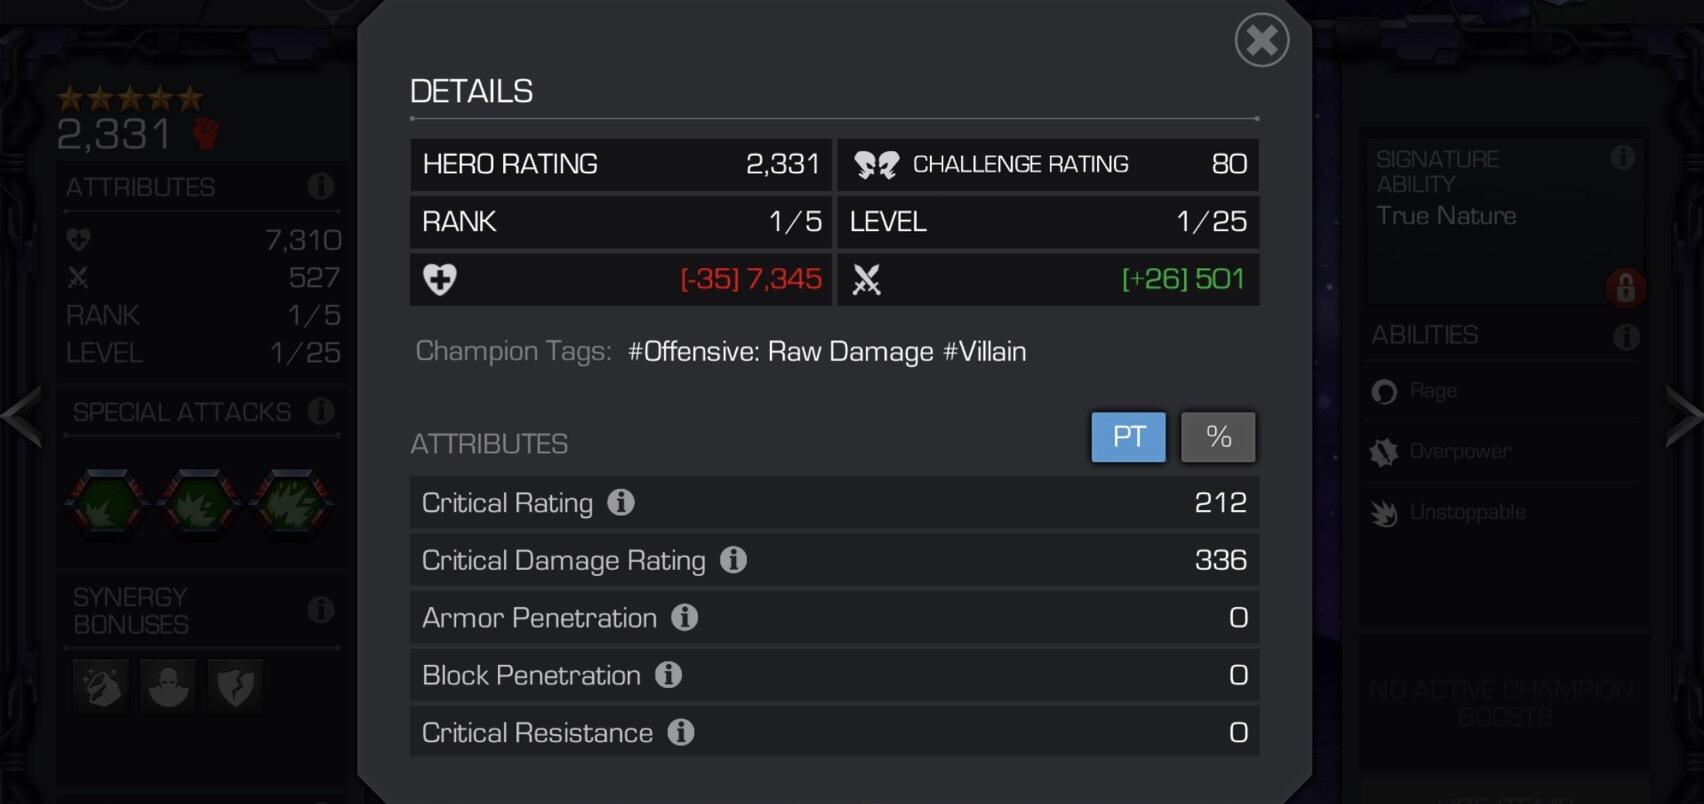Switch attributes to PT view
This screenshot has width=1704, height=804.
[x=1128, y=436]
